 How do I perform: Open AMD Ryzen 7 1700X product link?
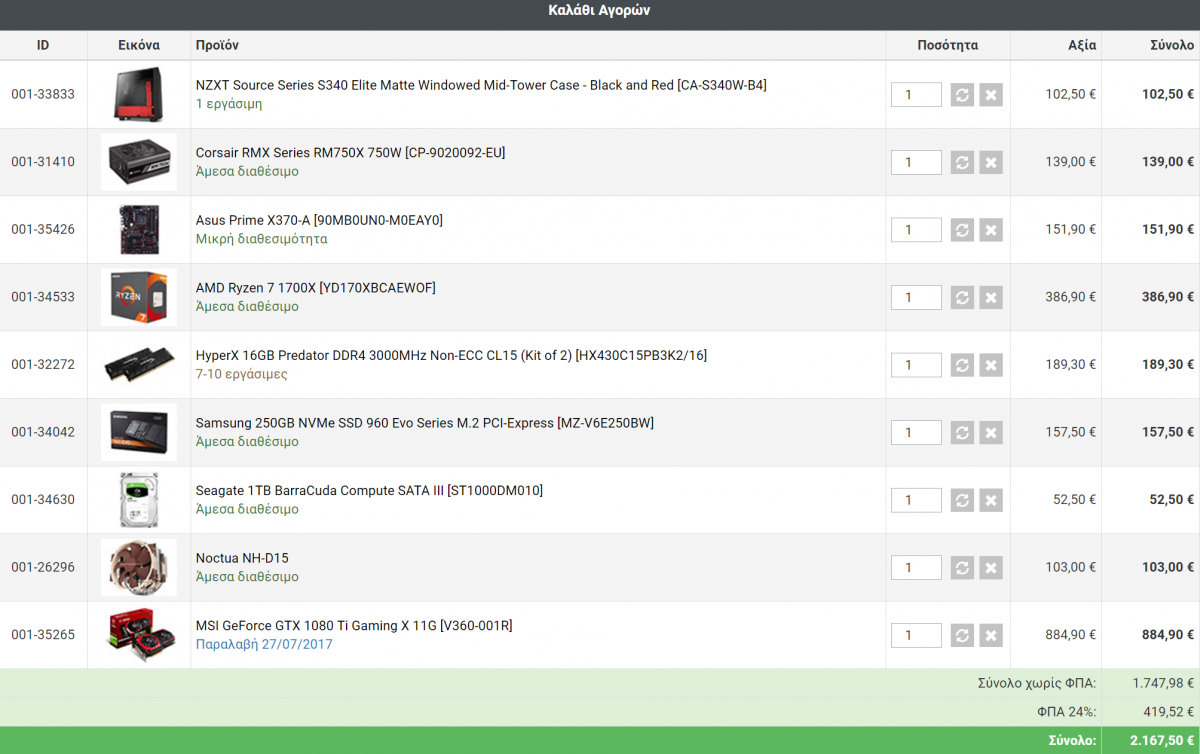[316, 288]
